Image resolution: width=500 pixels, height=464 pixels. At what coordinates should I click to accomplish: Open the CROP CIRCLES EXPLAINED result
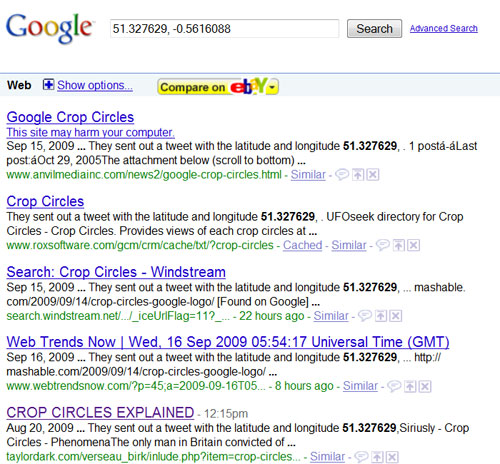100,413
